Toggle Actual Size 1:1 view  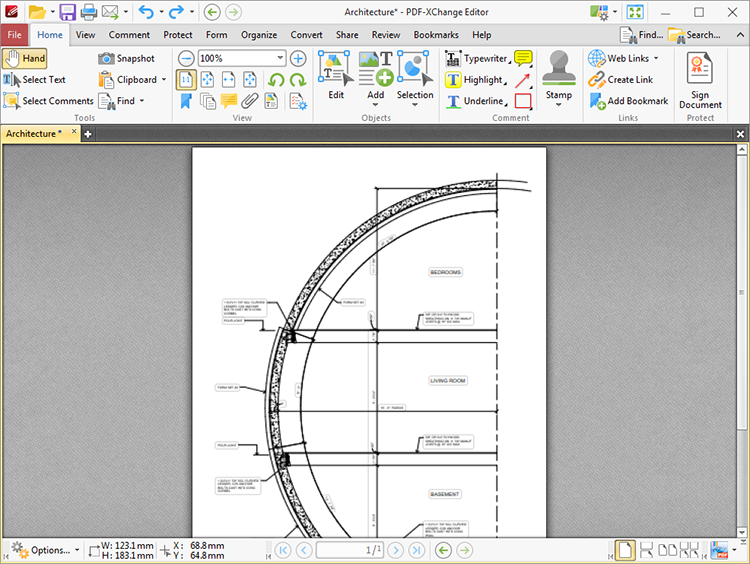point(186,79)
